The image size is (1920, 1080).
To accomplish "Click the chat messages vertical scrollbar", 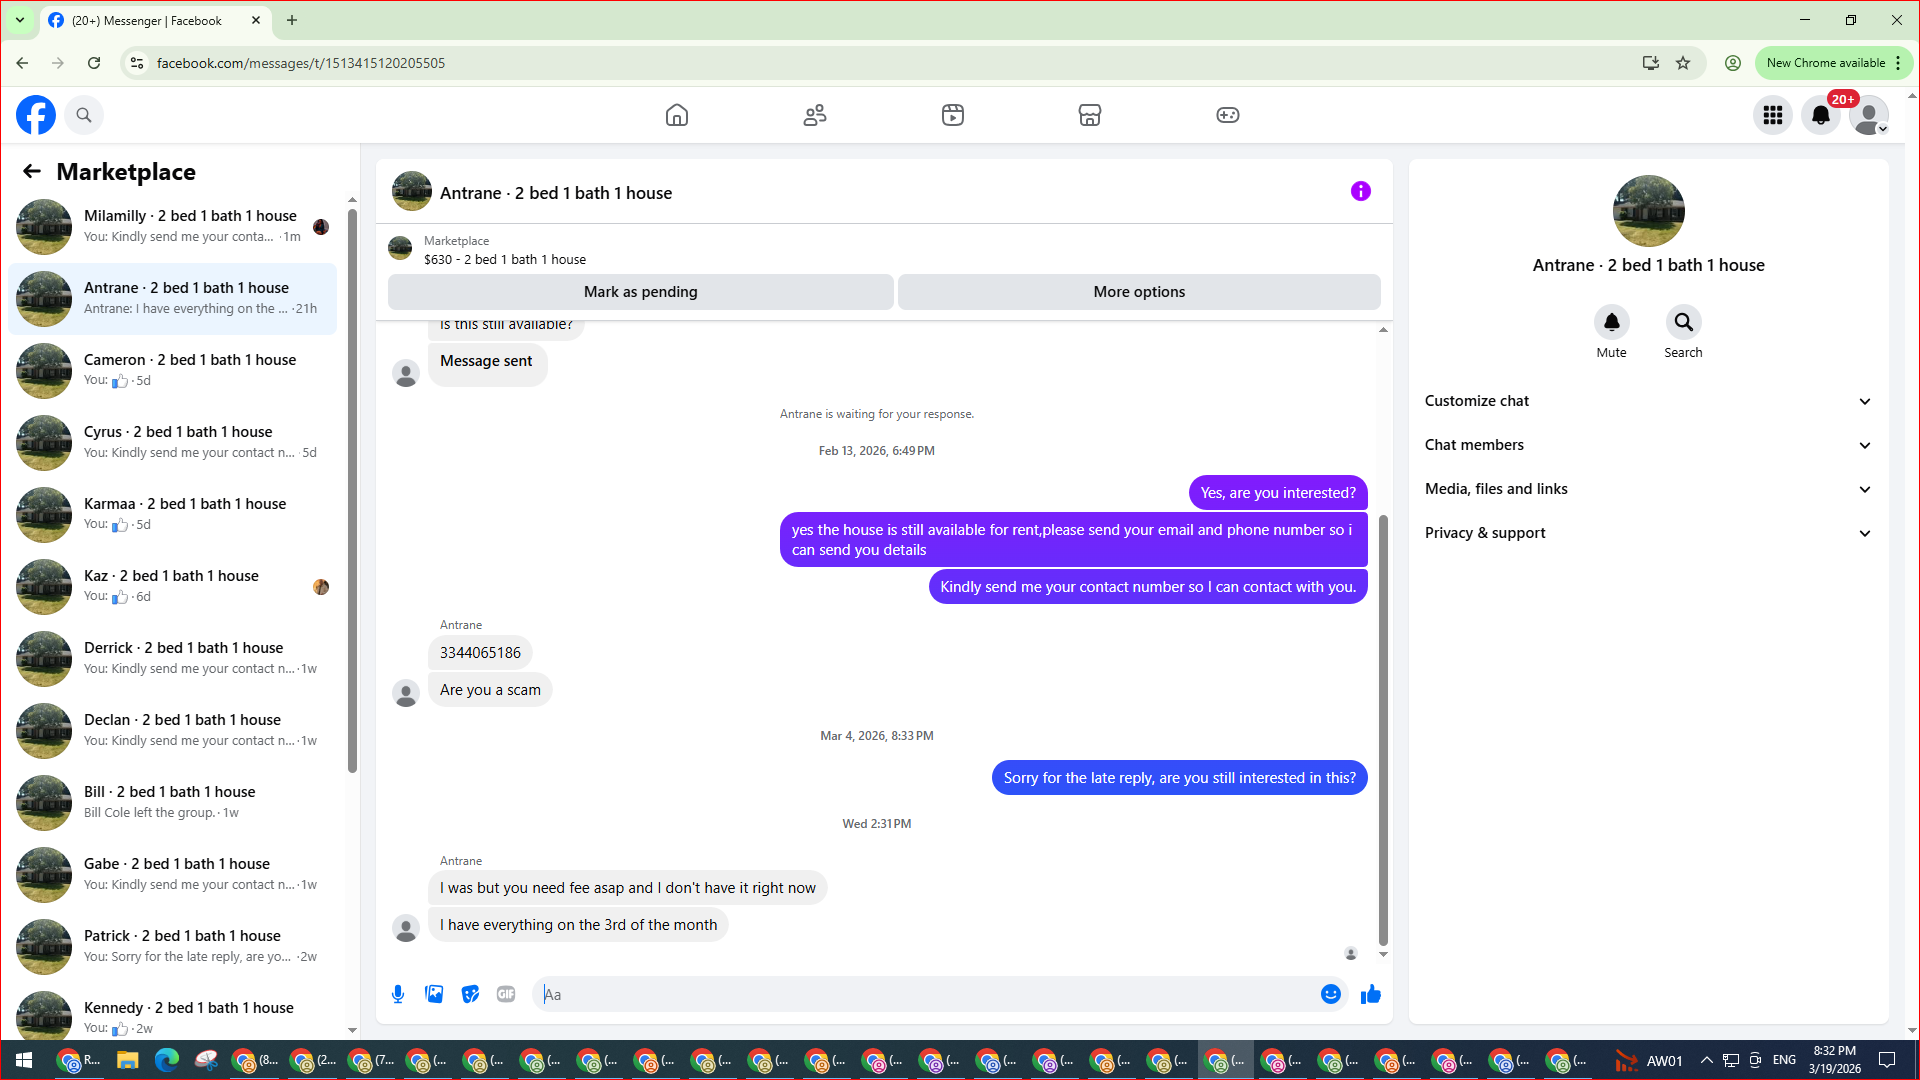I will pos(1383,730).
